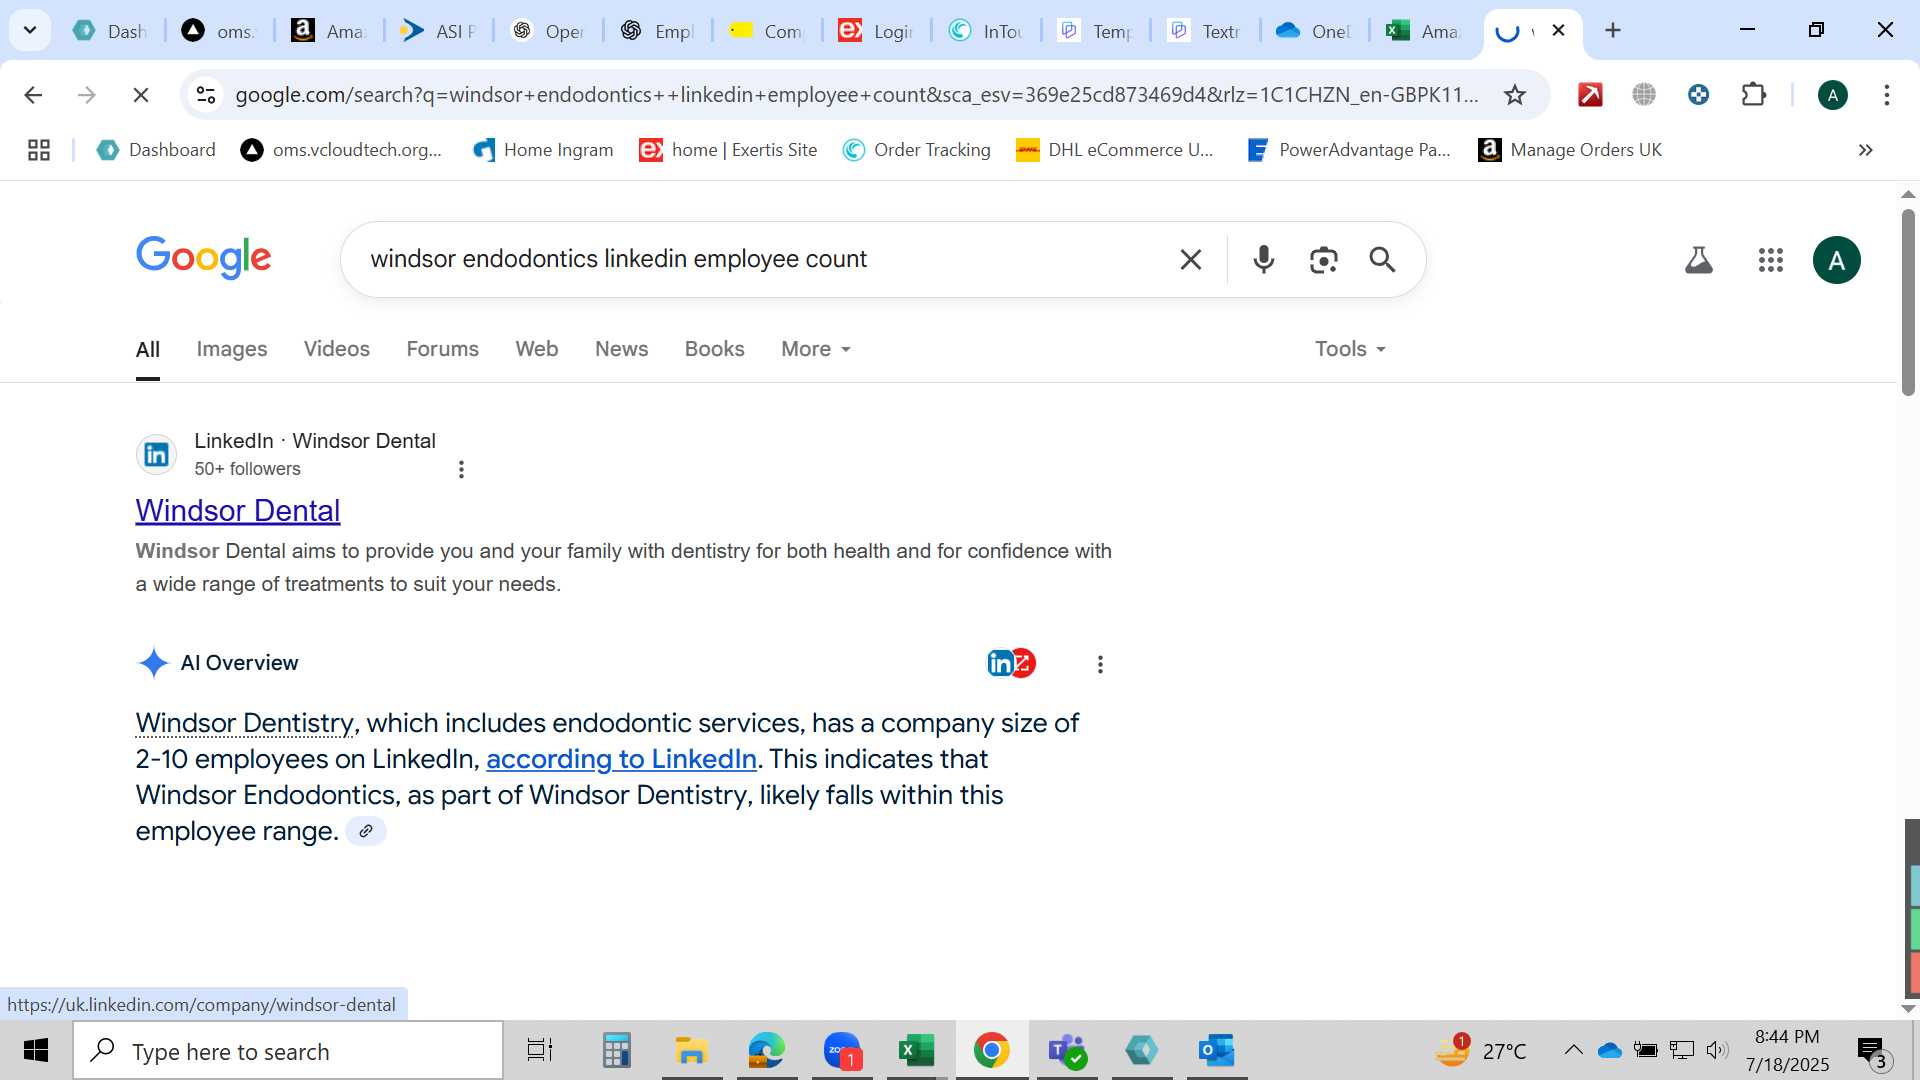Clear the search box with X icon

tap(1190, 260)
